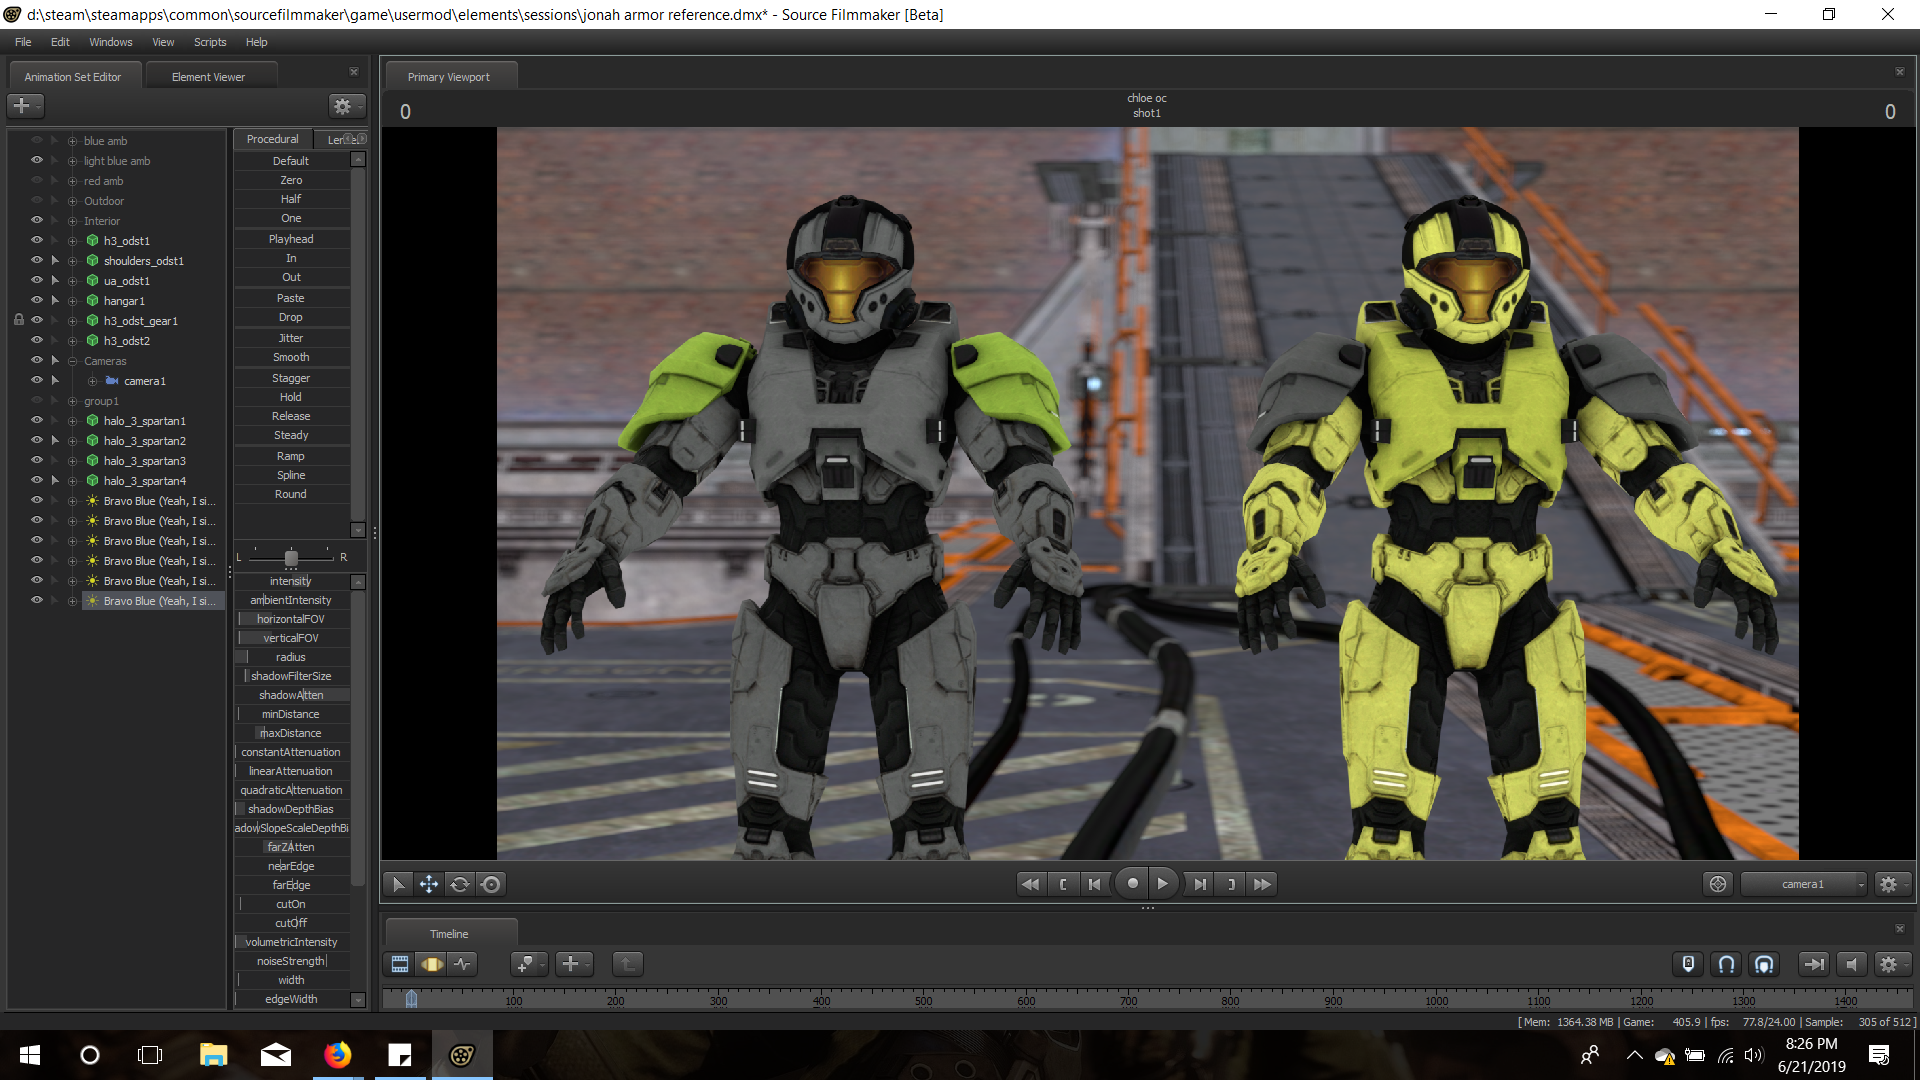Toggle the snap-to-frame magnet icon
The width and height of the screenshot is (1920, 1080).
tap(1765, 964)
